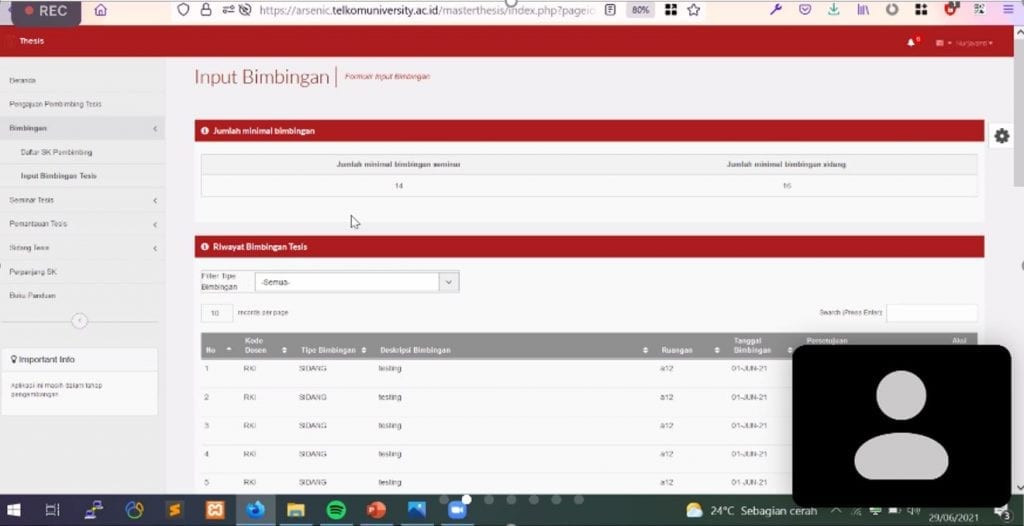Open the Filter Tipe Bimbingan dropdown
1024x526 pixels.
pos(356,282)
